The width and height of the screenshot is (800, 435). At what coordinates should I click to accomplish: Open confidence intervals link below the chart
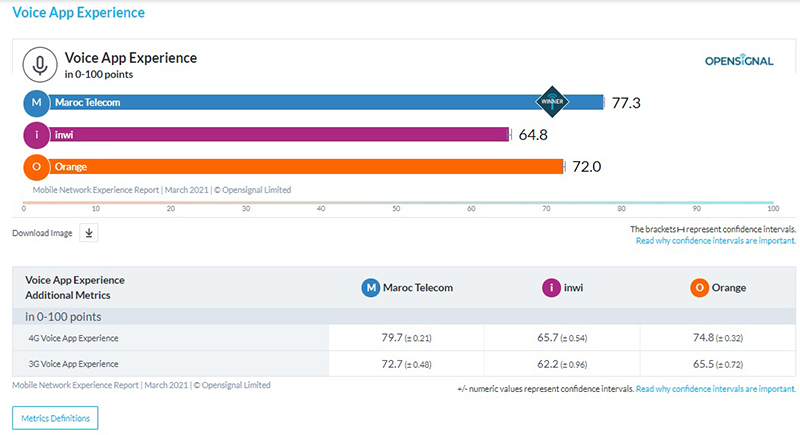[x=715, y=241]
